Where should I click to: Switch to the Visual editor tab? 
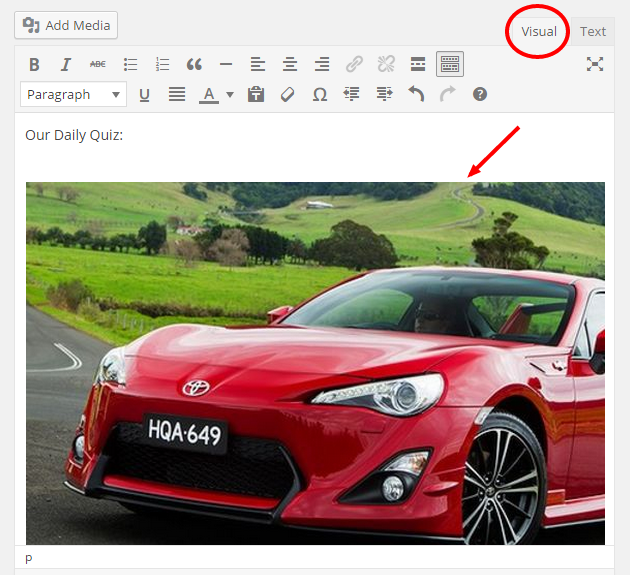pos(539,32)
